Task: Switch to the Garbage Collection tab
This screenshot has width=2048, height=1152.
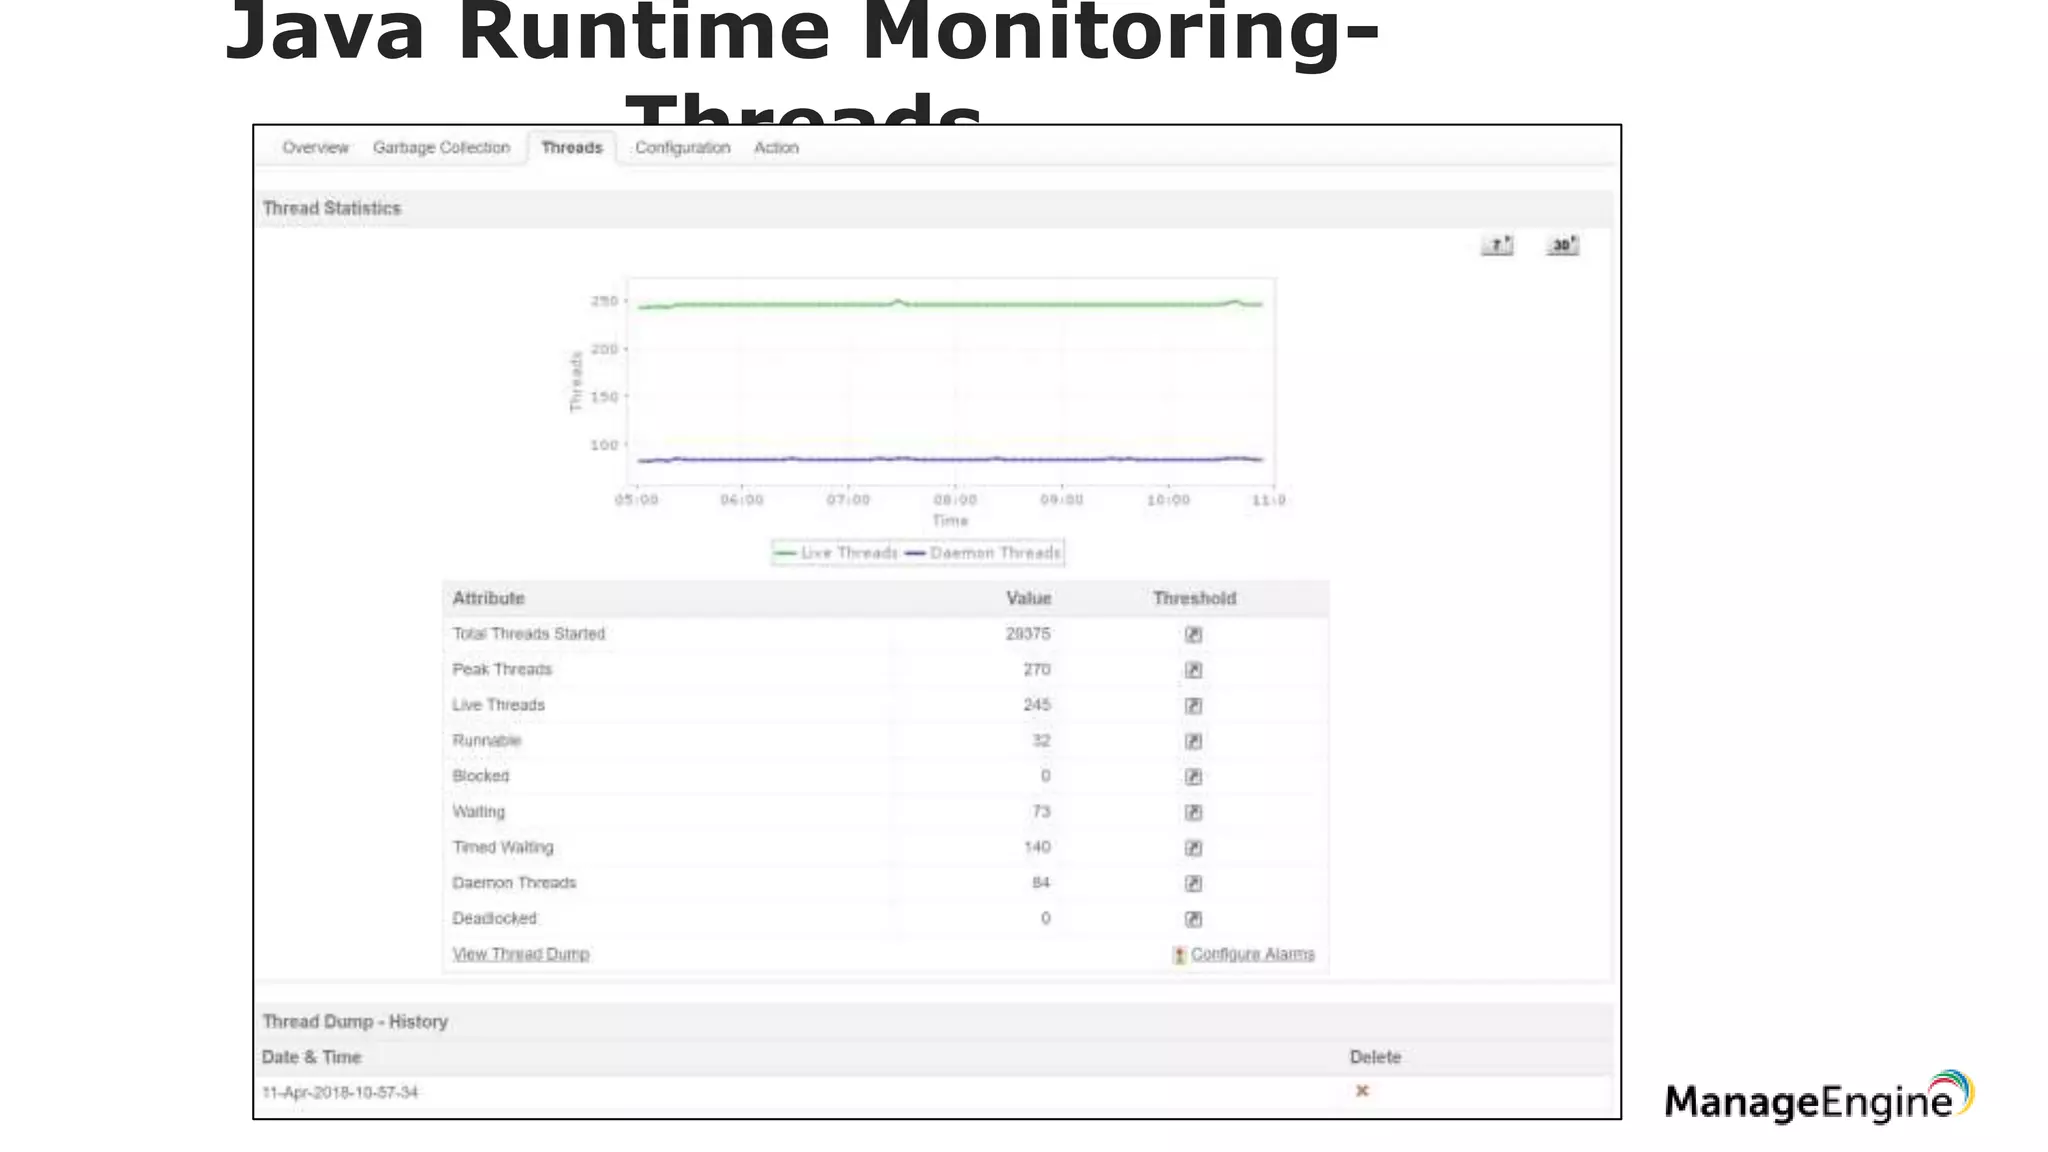Action: coord(441,148)
